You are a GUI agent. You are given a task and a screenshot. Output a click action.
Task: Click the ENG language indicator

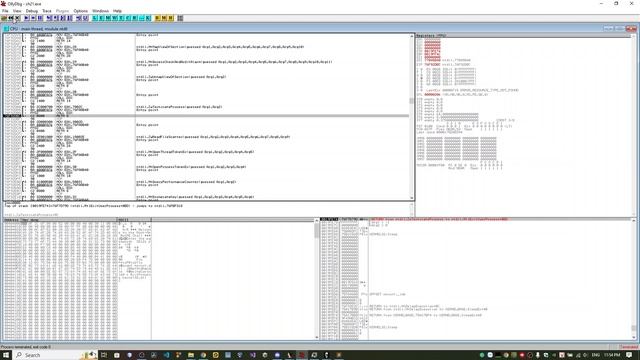(x=596, y=355)
